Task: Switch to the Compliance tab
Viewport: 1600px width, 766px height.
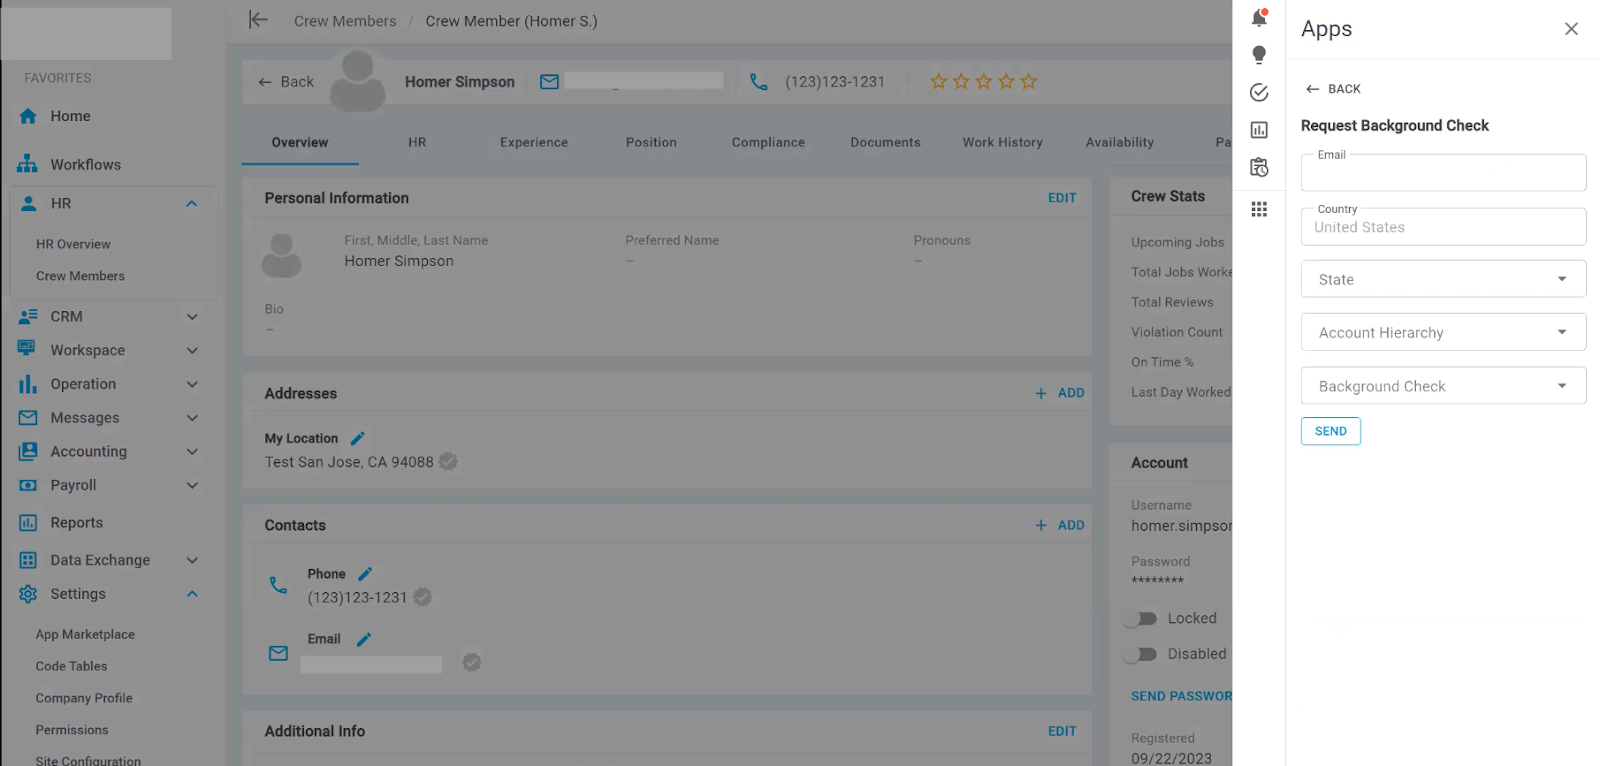Action: coord(768,142)
